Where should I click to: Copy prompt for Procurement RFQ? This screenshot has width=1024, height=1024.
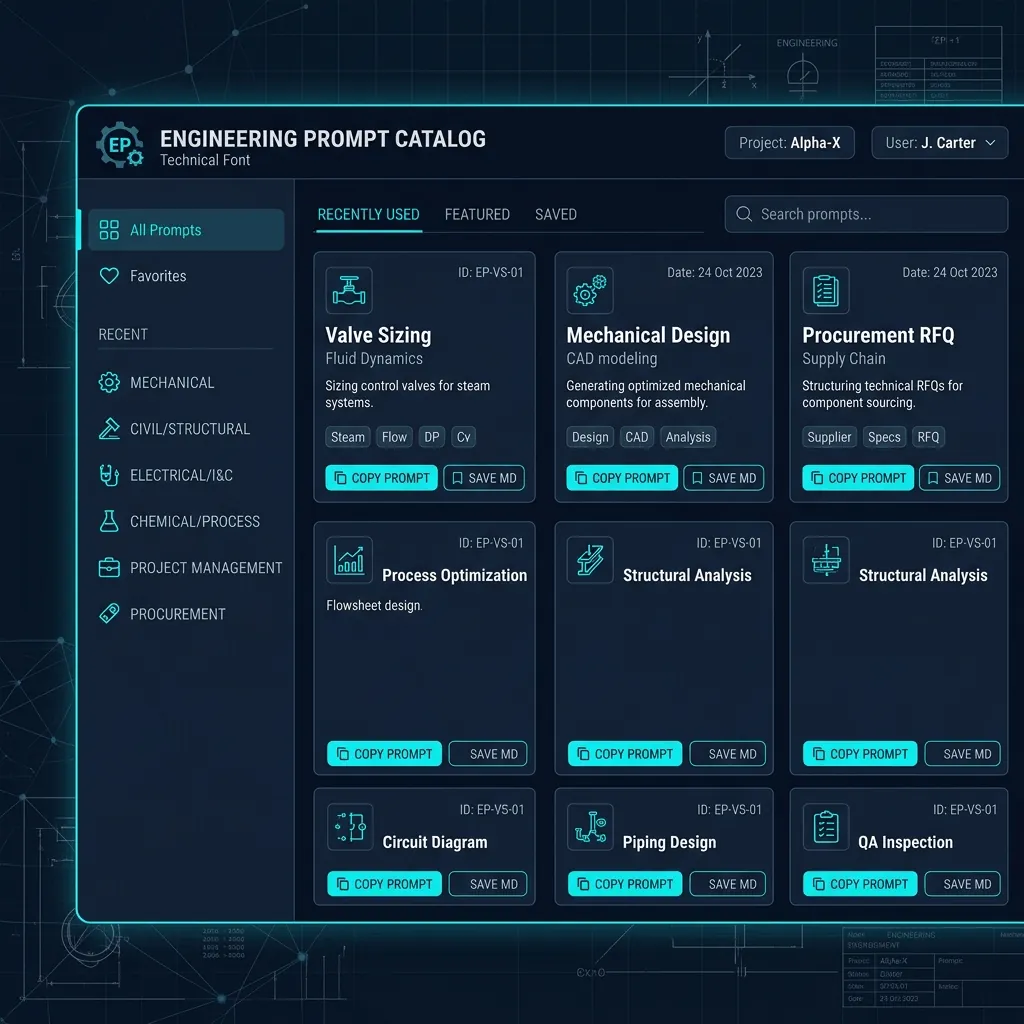pos(857,477)
